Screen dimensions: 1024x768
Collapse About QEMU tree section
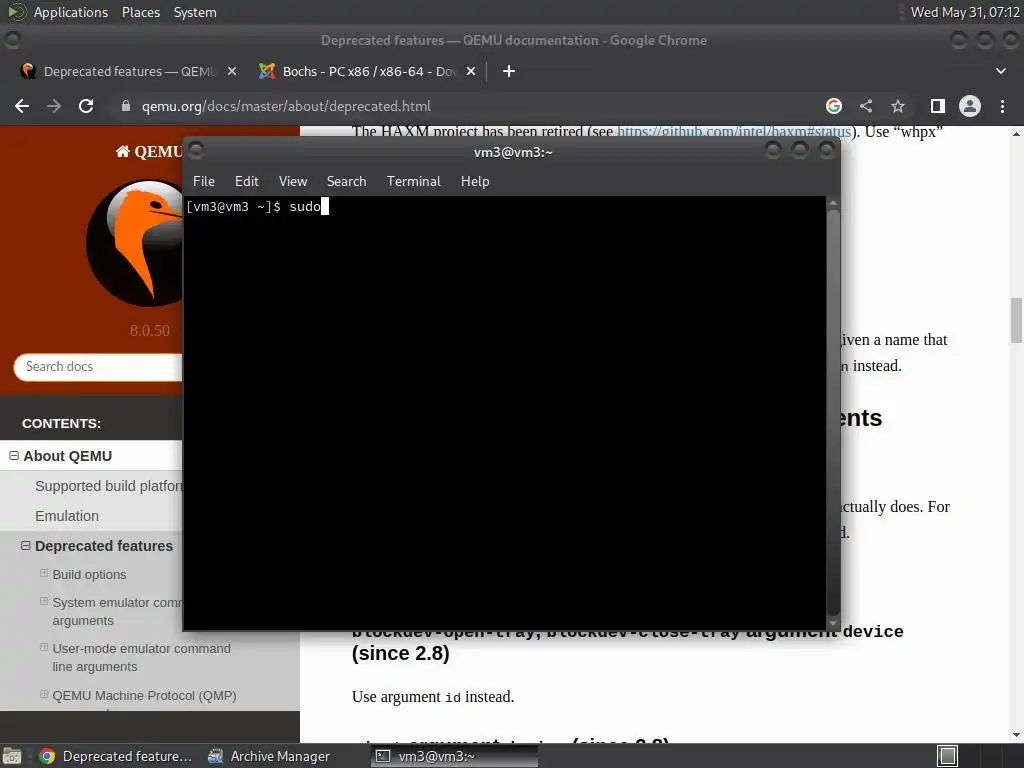click(14, 456)
